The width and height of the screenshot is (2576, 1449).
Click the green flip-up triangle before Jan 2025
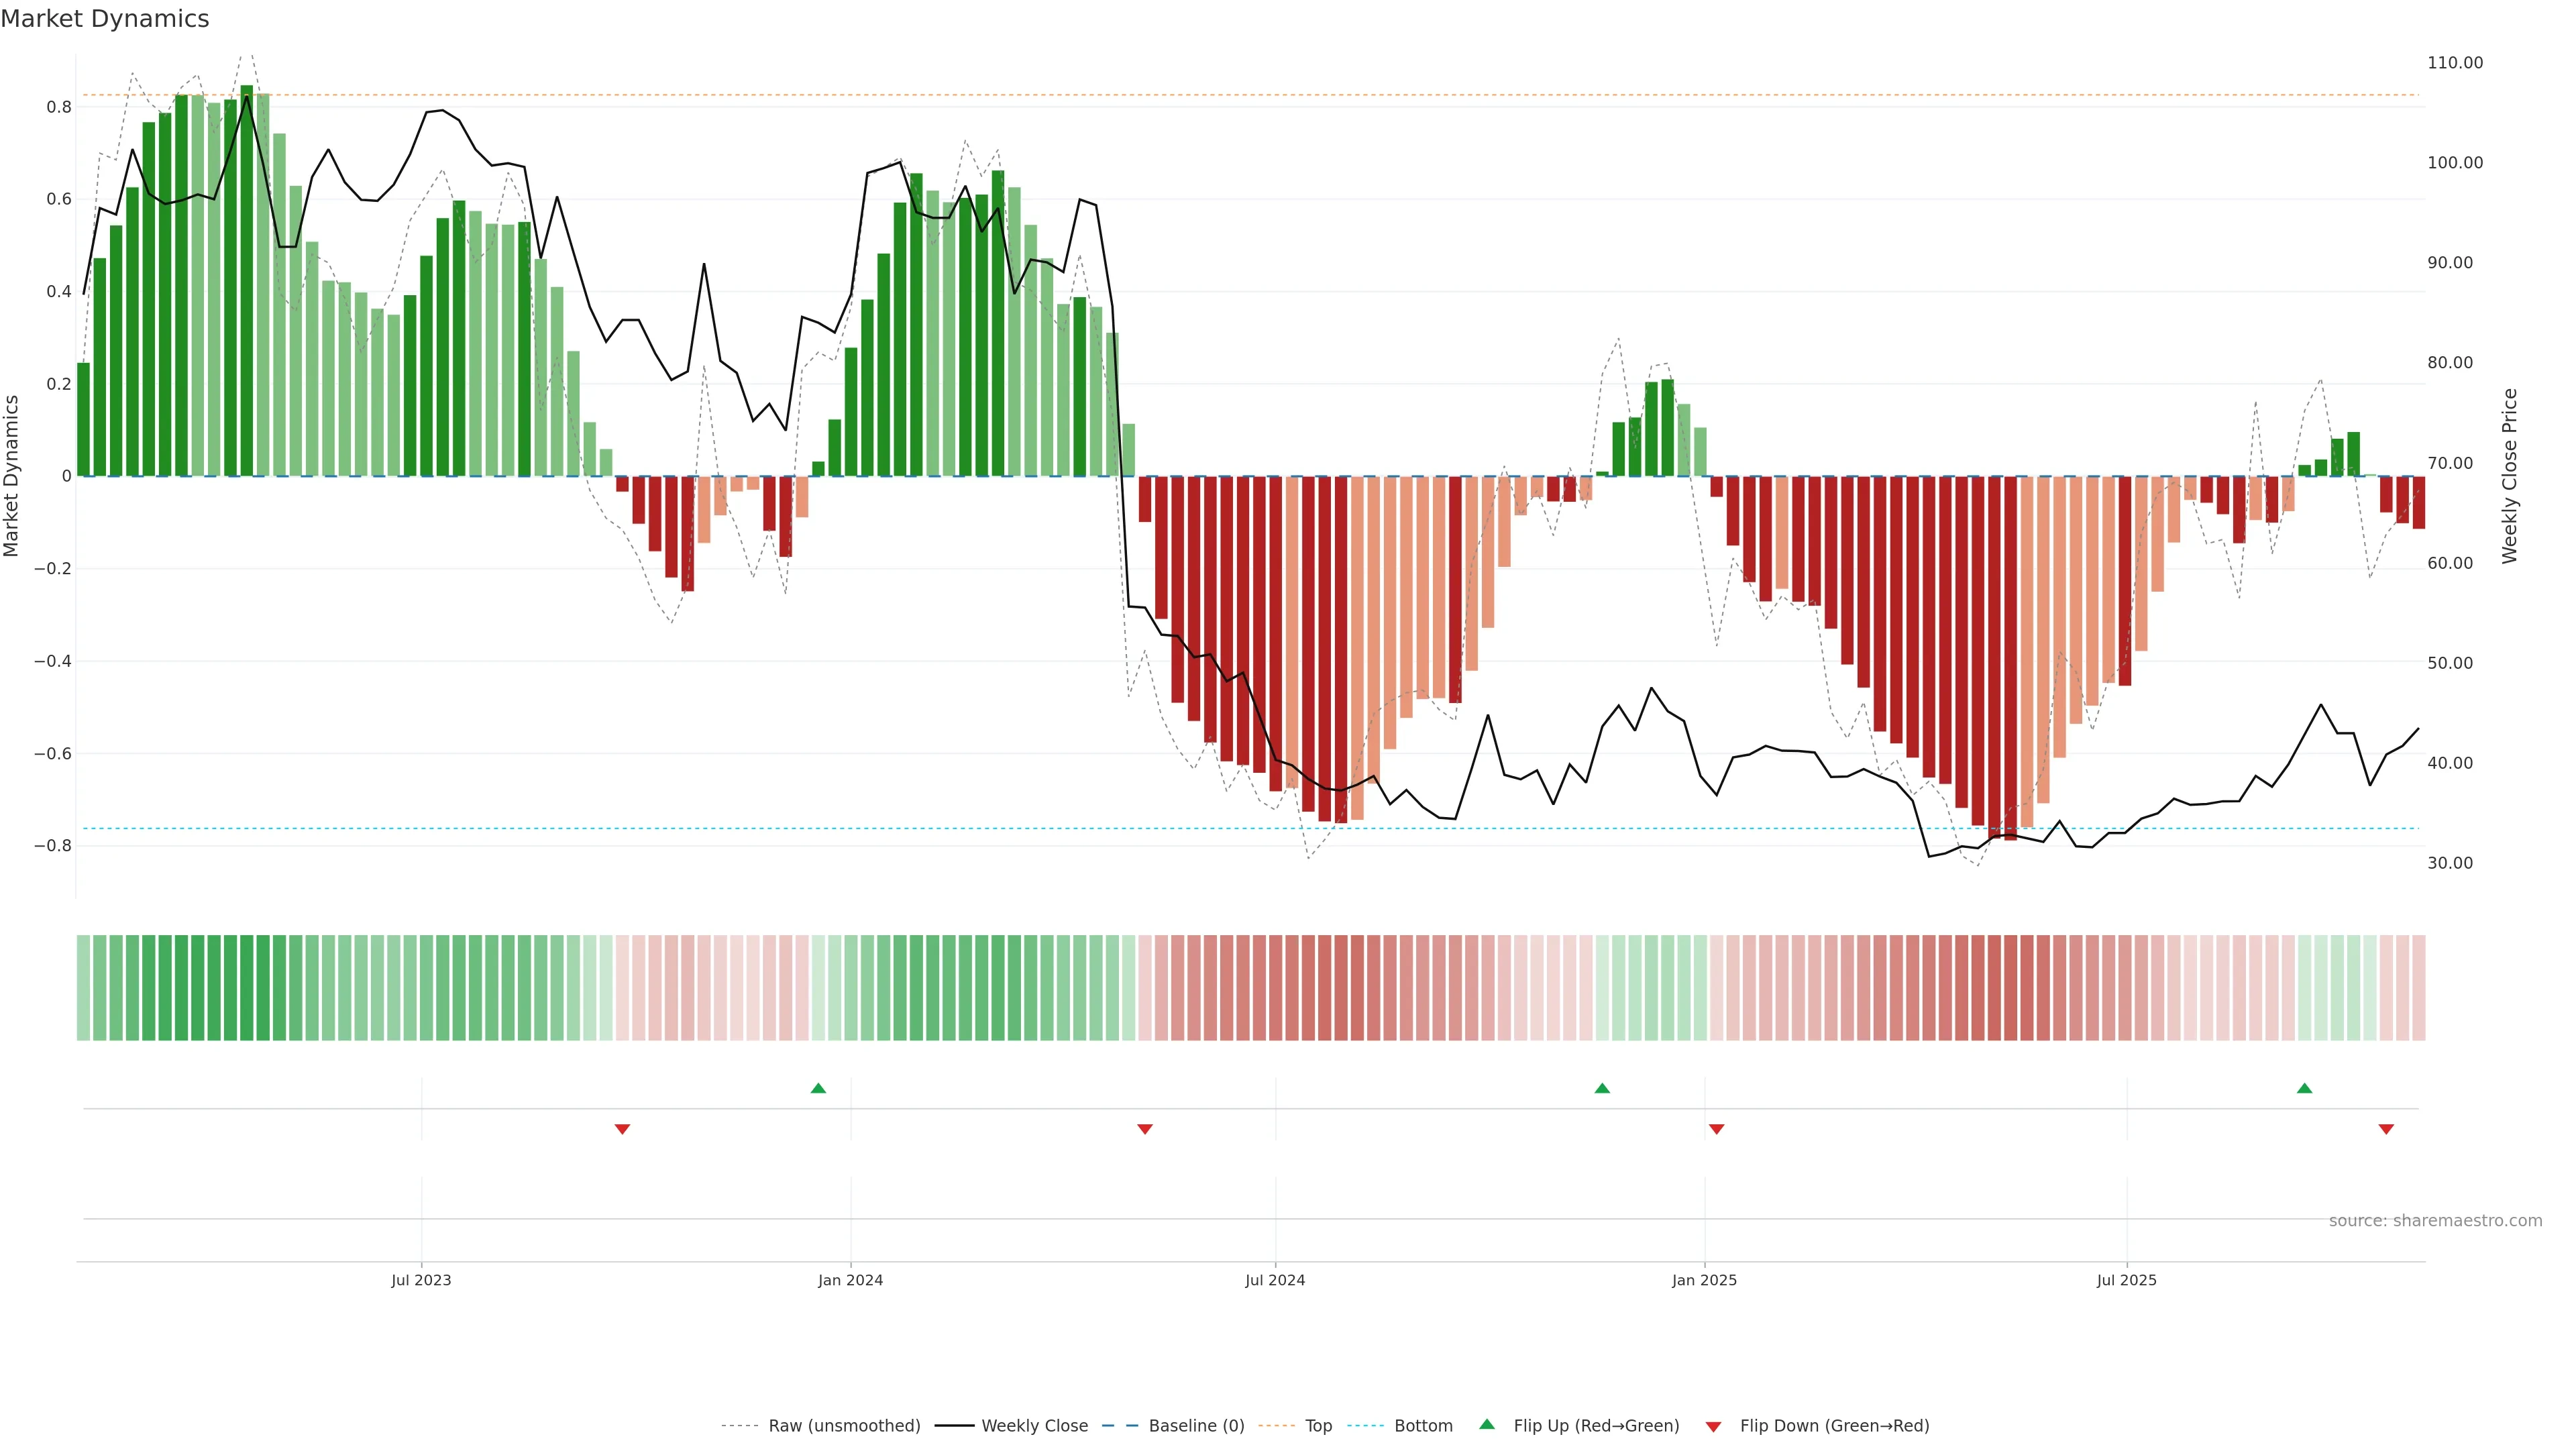pos(1602,1088)
